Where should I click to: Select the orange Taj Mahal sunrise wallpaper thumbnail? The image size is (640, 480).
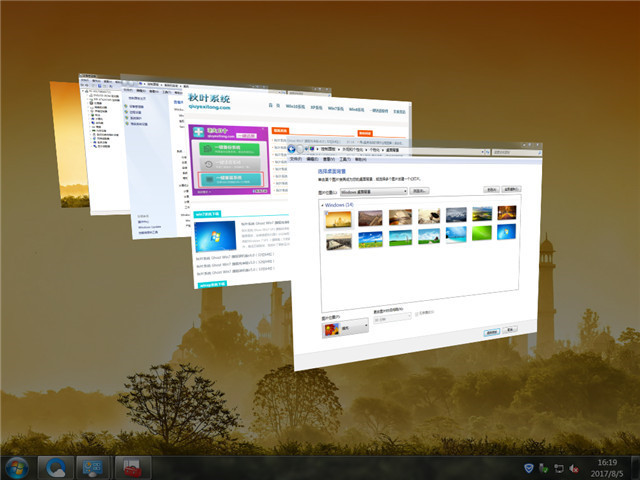click(x=338, y=220)
